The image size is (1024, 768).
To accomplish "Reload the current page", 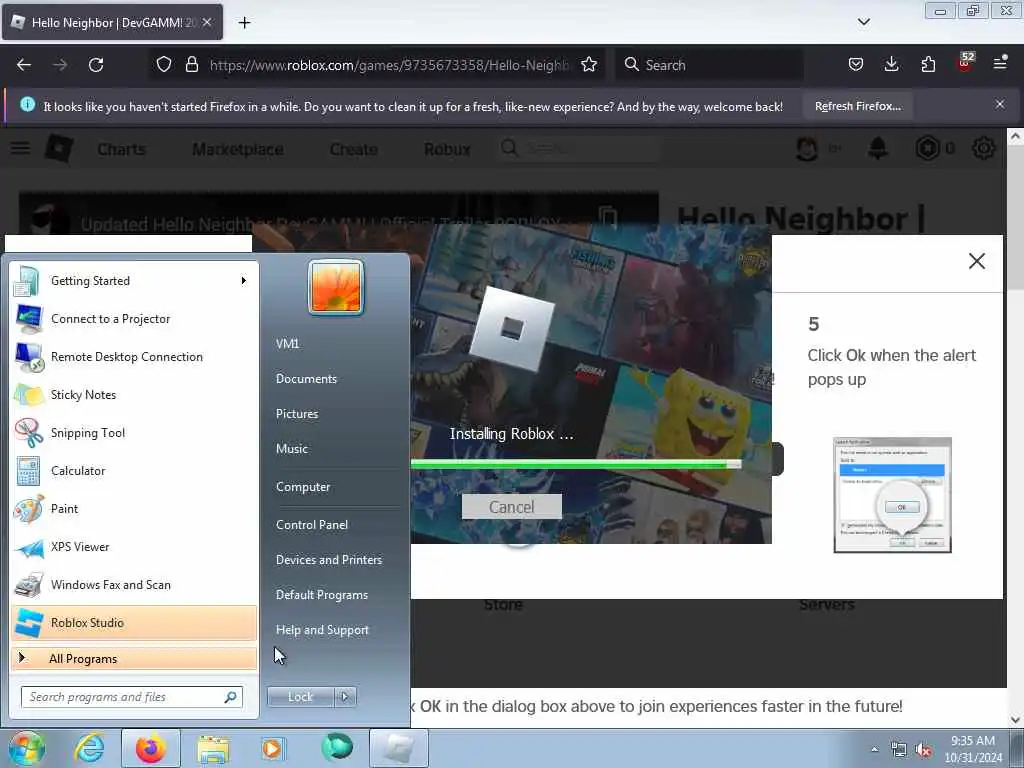I will pyautogui.click(x=96, y=65).
